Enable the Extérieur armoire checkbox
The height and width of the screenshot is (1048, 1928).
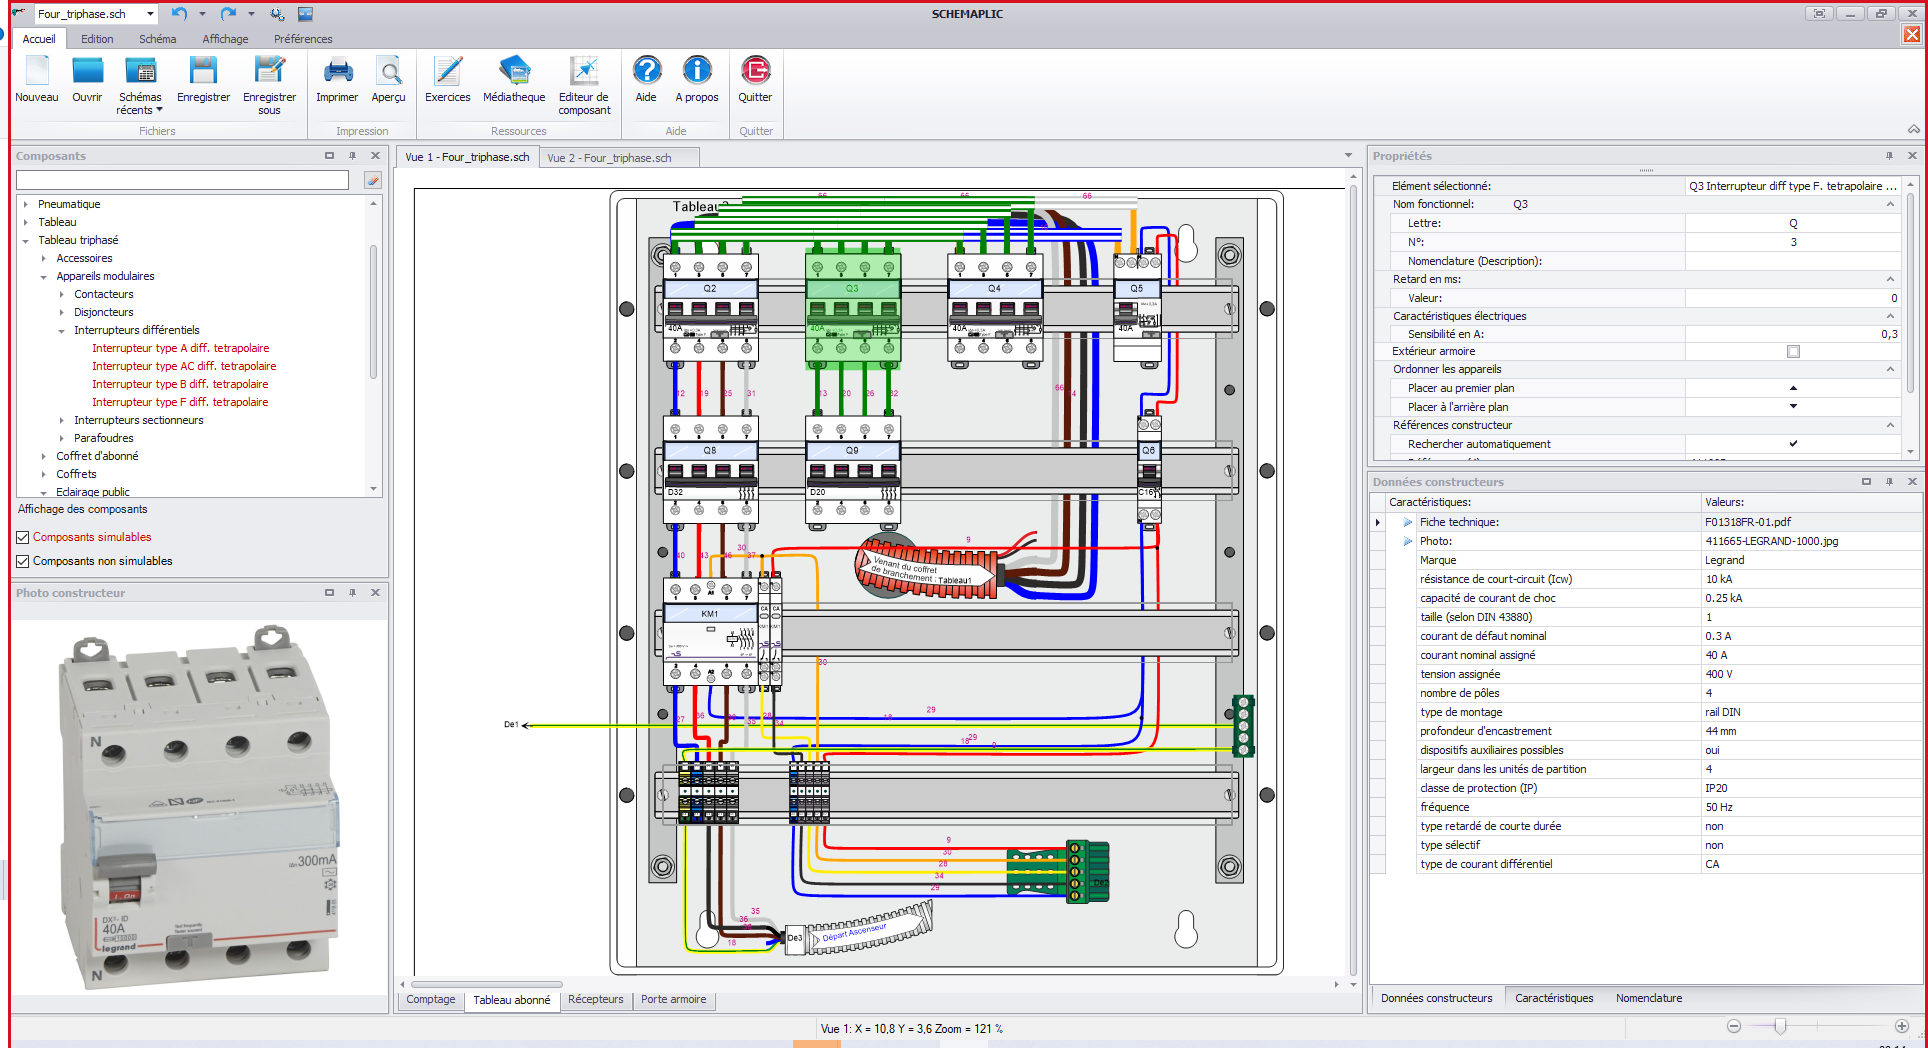1793,352
